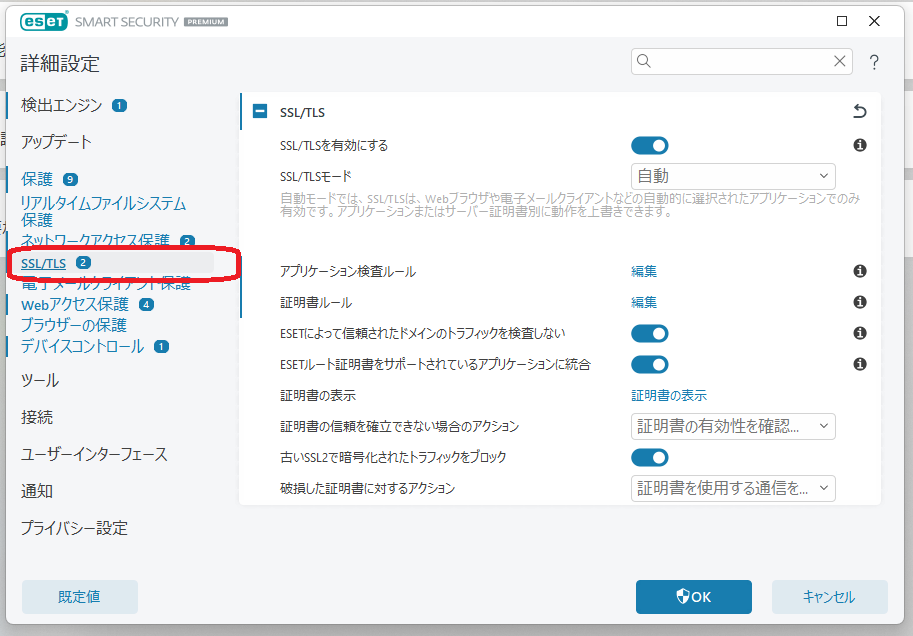Click badge 1 next to 検出エンジン
Image resolution: width=913 pixels, height=636 pixels.
click(x=119, y=105)
